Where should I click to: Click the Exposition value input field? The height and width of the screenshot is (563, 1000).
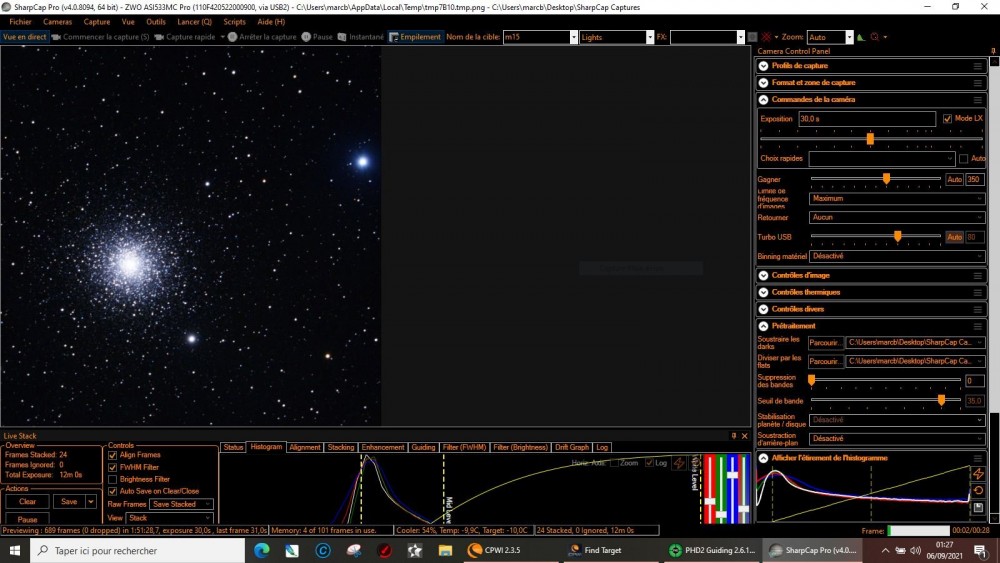(x=866, y=119)
